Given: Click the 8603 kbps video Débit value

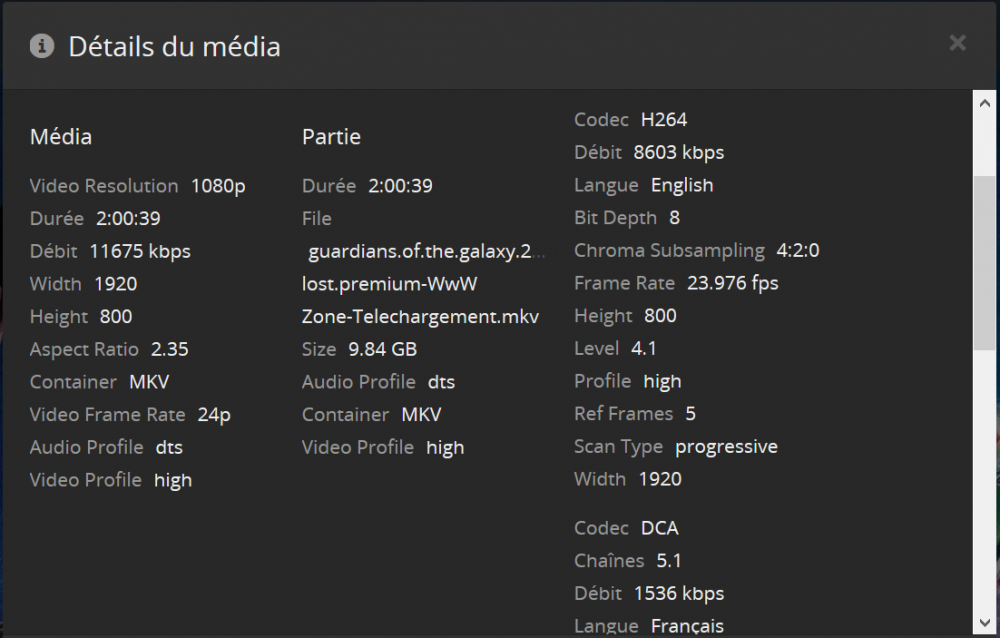Looking at the screenshot, I should [x=679, y=153].
